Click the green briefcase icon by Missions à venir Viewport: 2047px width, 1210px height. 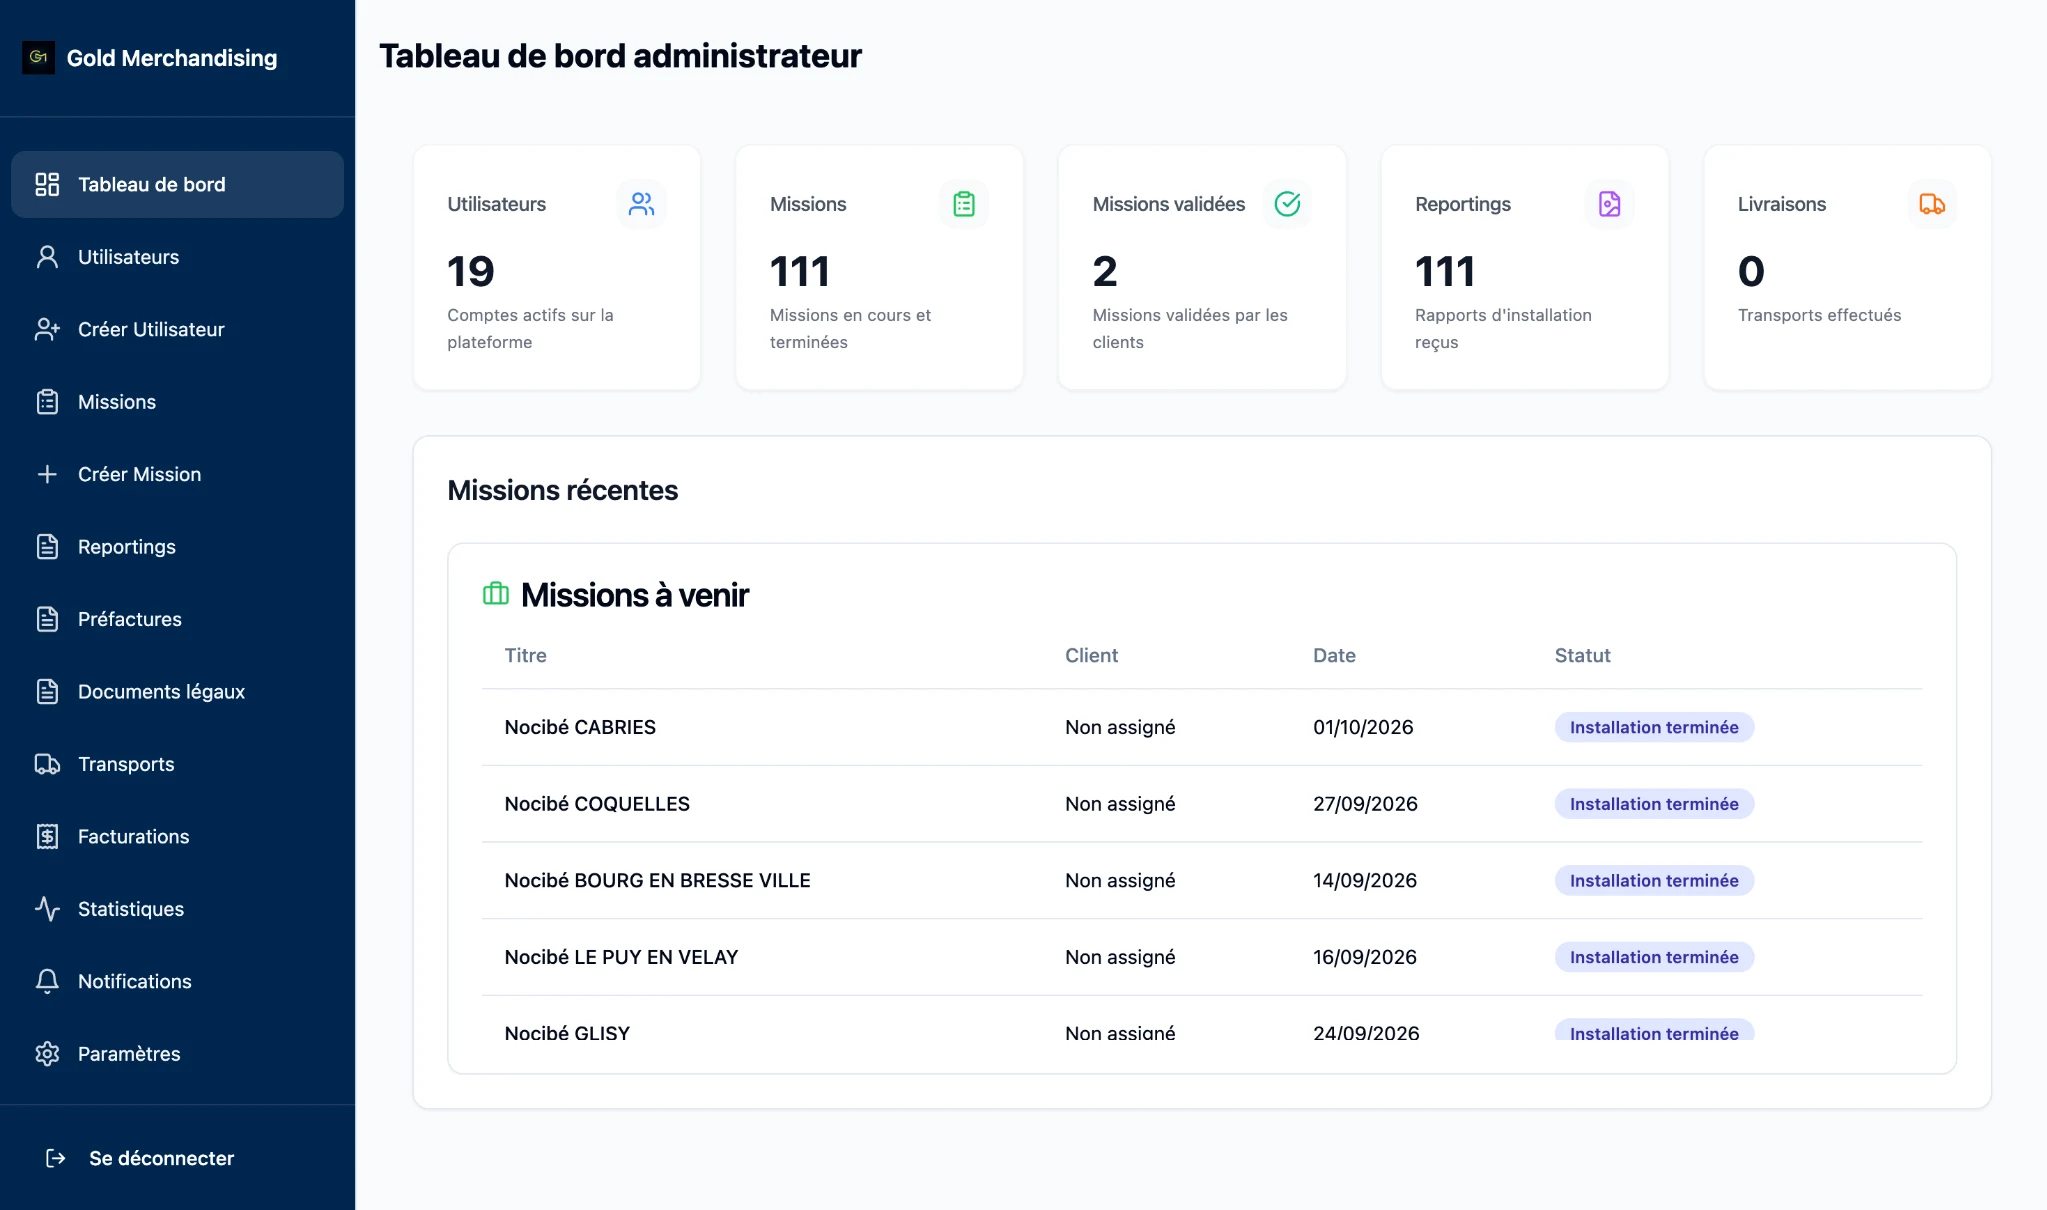coord(496,594)
